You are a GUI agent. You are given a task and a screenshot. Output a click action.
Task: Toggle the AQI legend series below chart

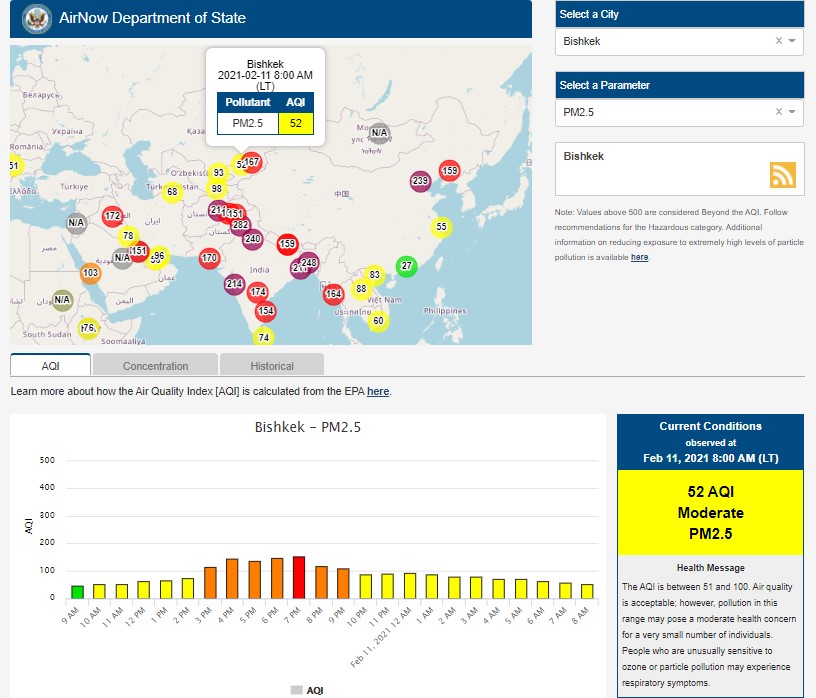pyautogui.click(x=306, y=690)
